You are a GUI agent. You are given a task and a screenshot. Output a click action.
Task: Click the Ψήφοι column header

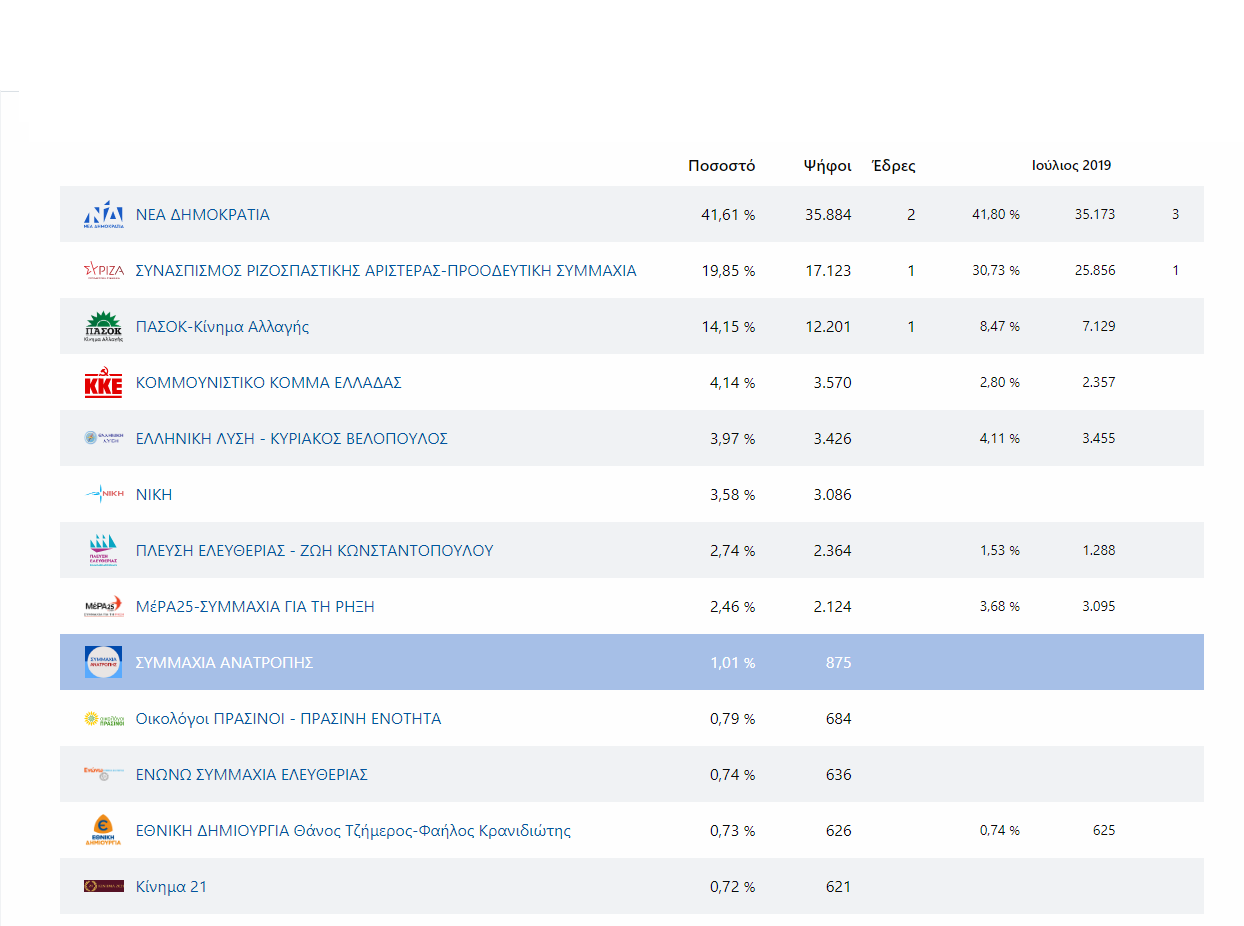[x=828, y=166]
